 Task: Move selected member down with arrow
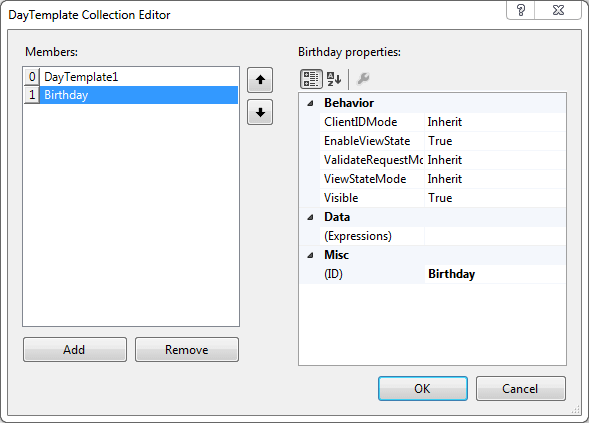260,112
